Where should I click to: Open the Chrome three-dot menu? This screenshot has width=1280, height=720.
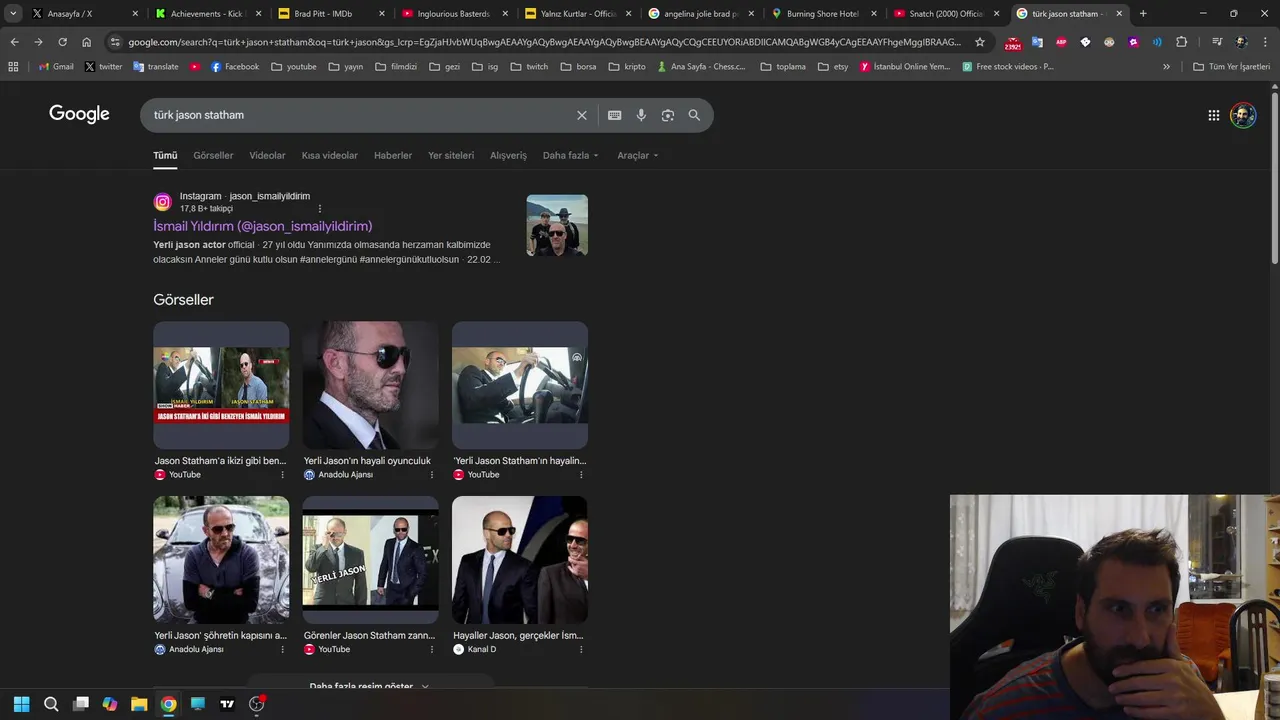[1265, 42]
